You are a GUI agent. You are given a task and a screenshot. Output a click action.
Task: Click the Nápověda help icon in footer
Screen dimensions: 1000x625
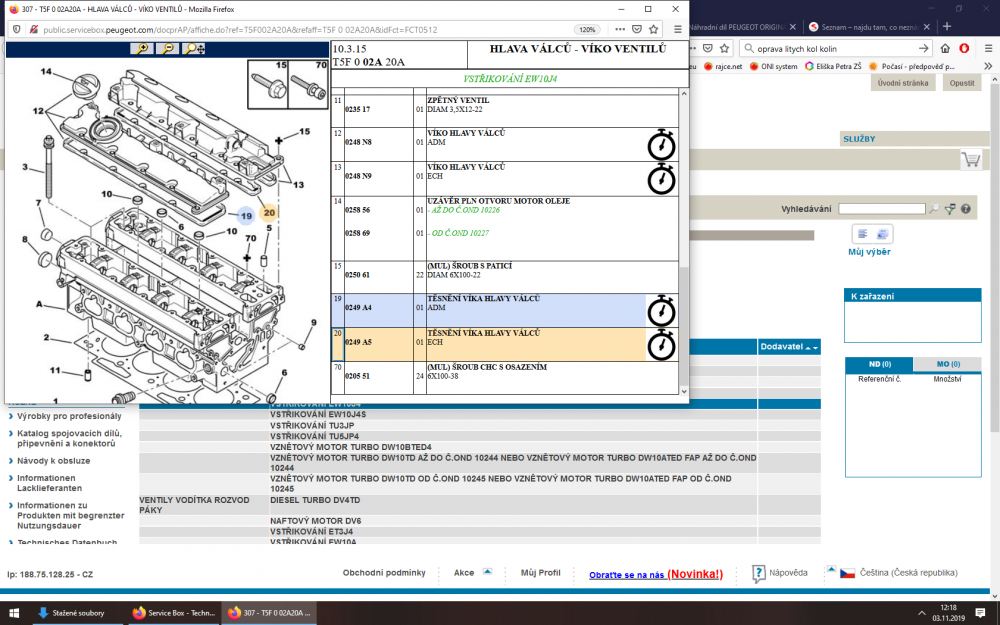point(758,573)
